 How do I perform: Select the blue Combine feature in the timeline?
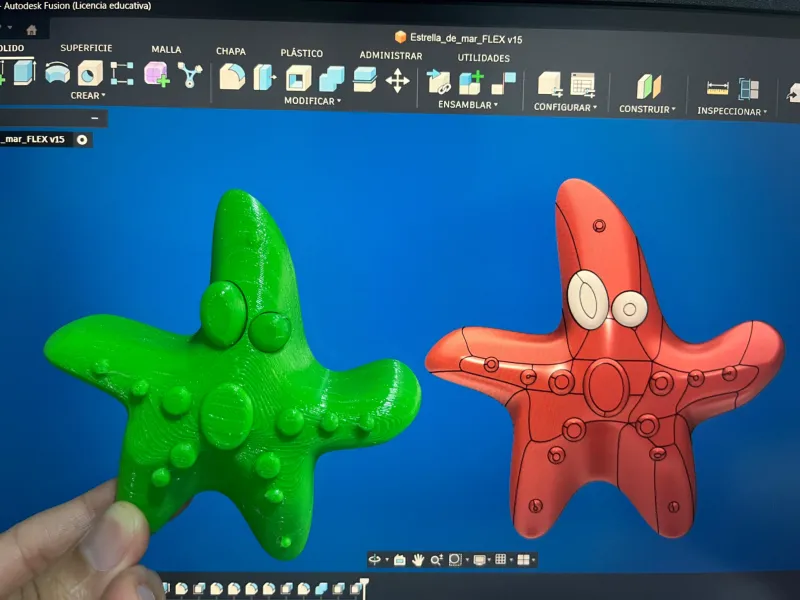(x=321, y=589)
